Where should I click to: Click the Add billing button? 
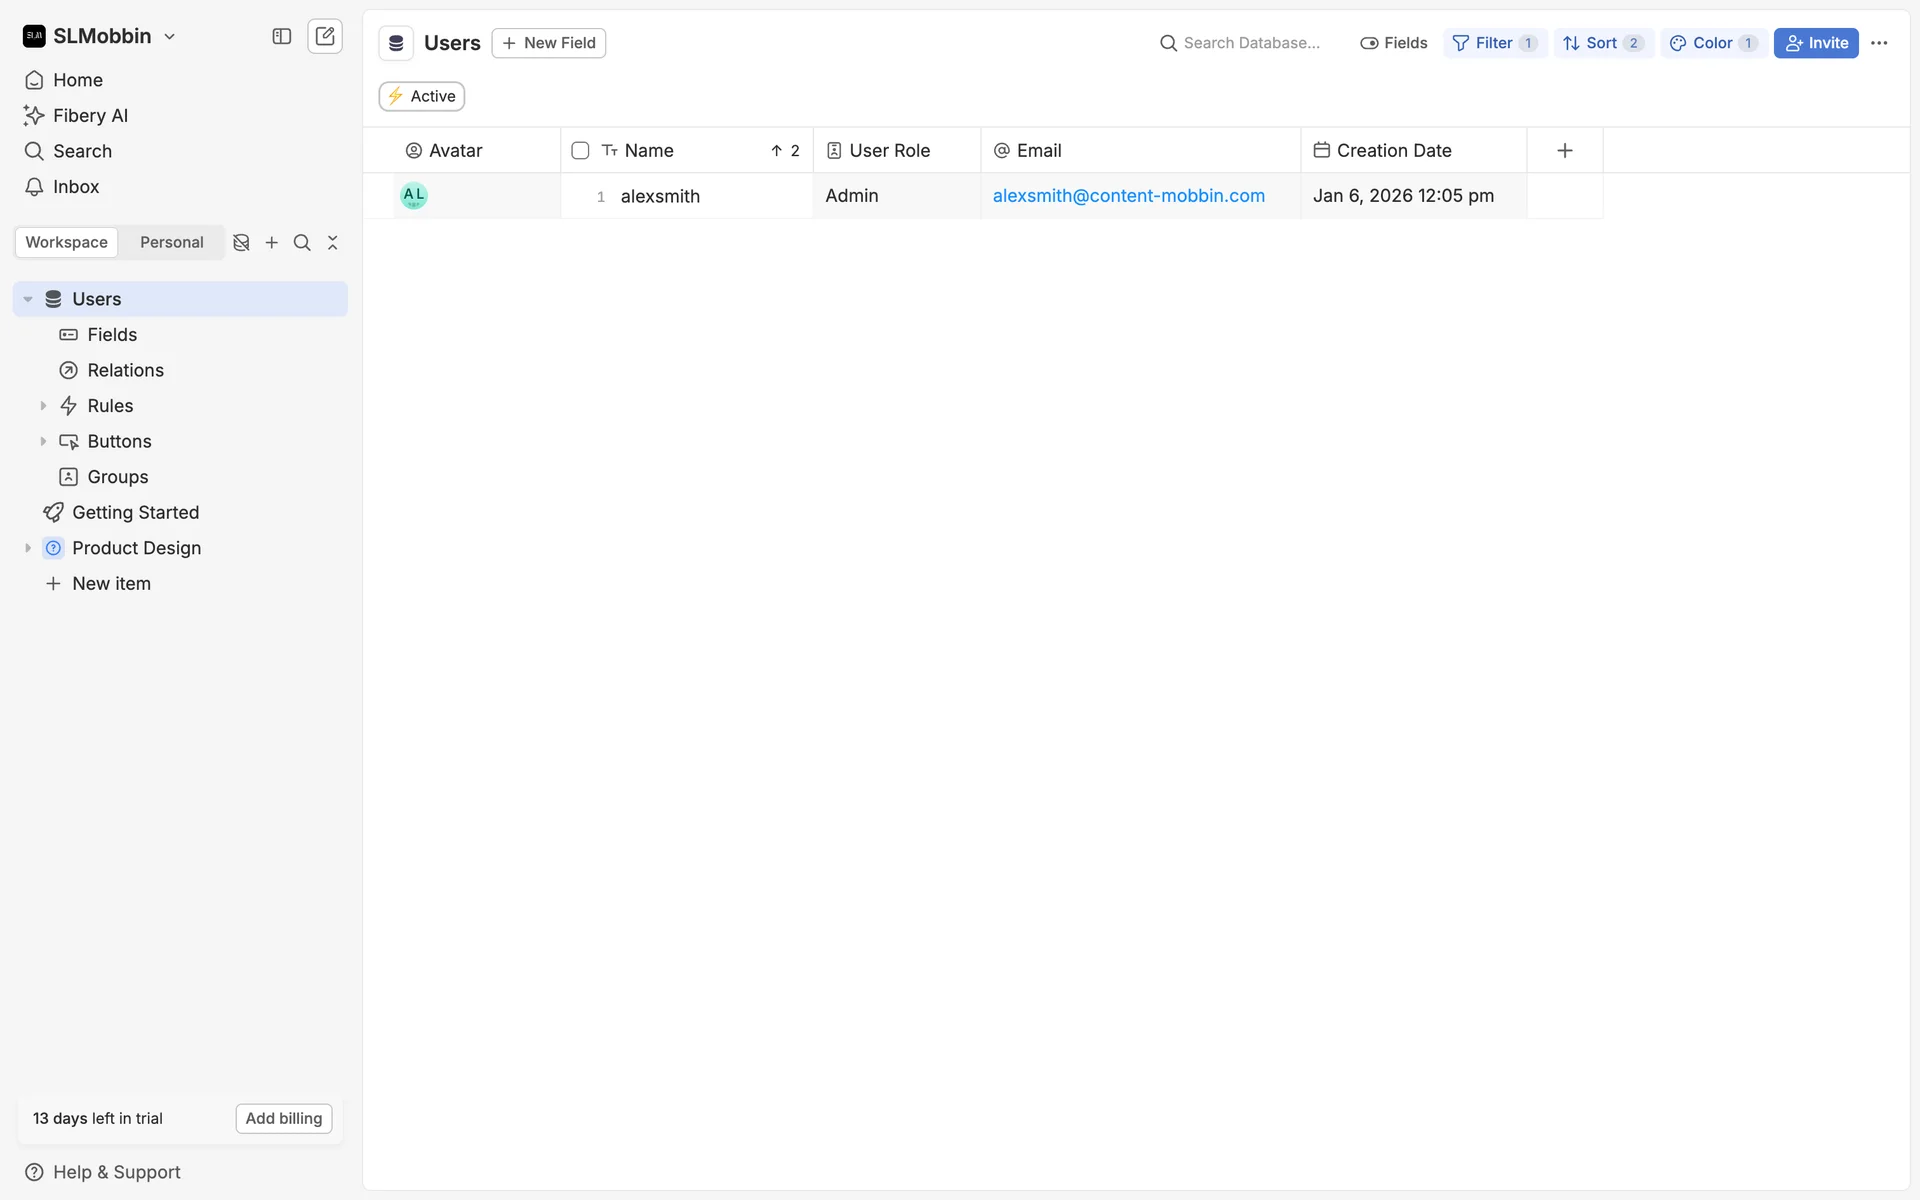tap(284, 1118)
